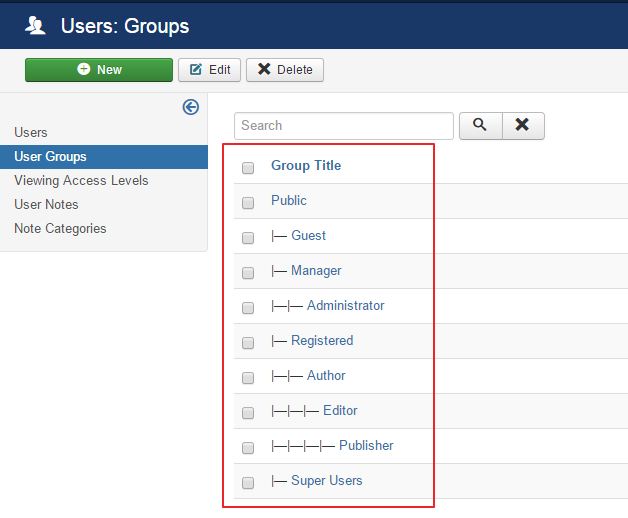
Task: Create a new user group
Action: (98, 70)
